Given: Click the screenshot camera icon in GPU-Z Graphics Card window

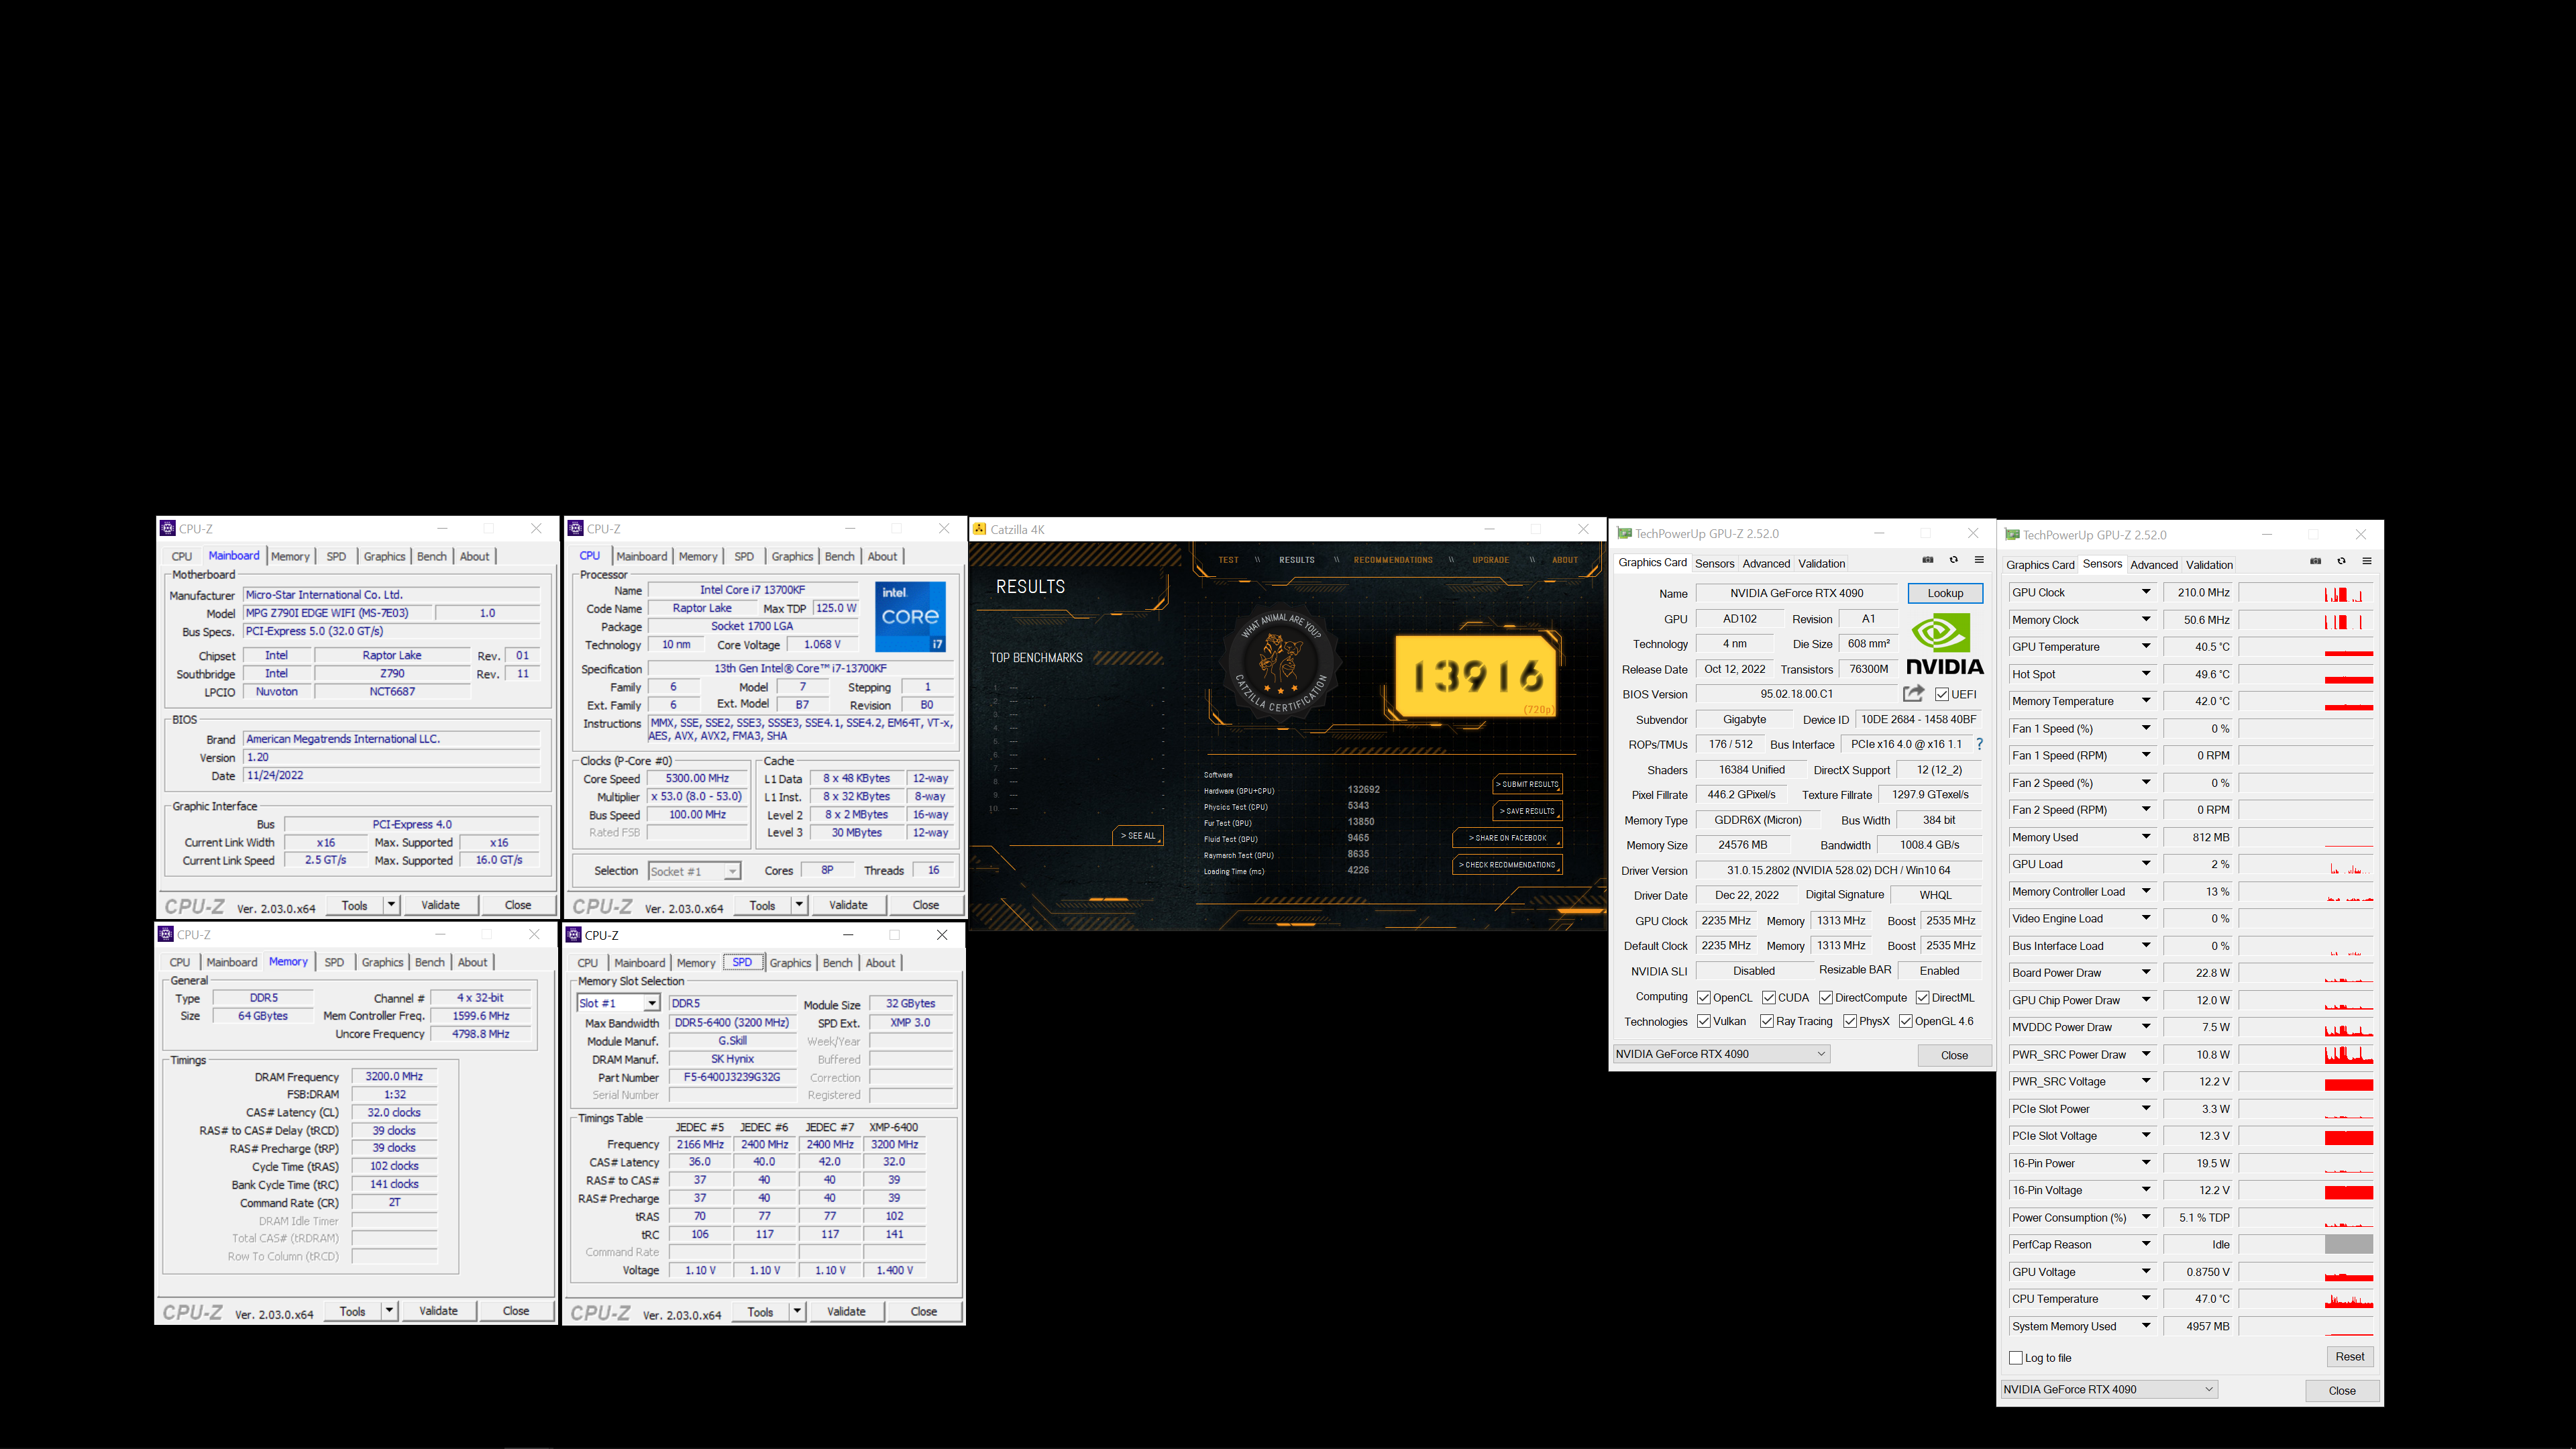Looking at the screenshot, I should [1928, 560].
